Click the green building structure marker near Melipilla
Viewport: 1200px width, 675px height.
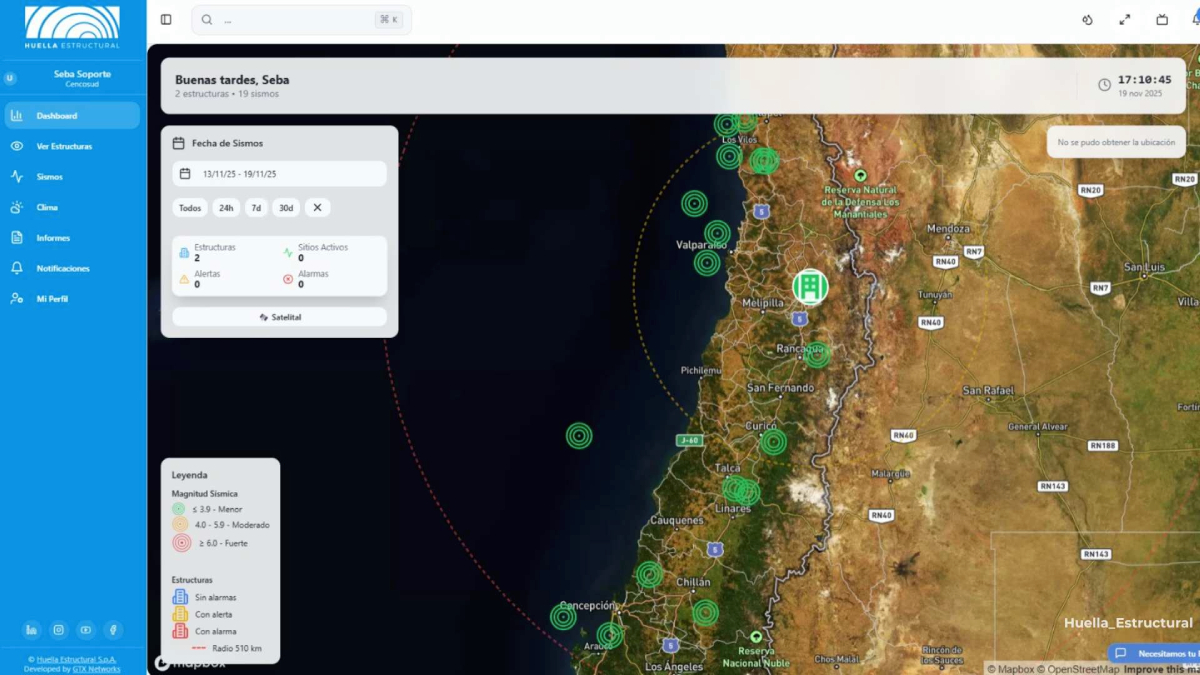click(810, 287)
